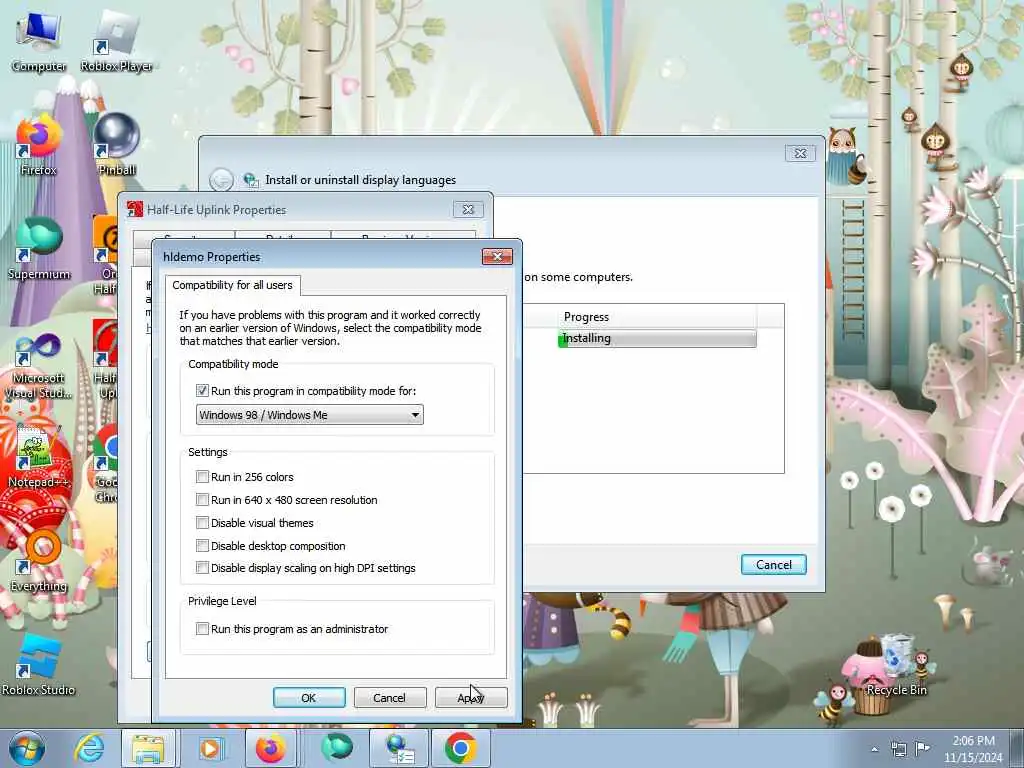Launch the Pinball desktop shortcut
The height and width of the screenshot is (768, 1024).
[117, 145]
